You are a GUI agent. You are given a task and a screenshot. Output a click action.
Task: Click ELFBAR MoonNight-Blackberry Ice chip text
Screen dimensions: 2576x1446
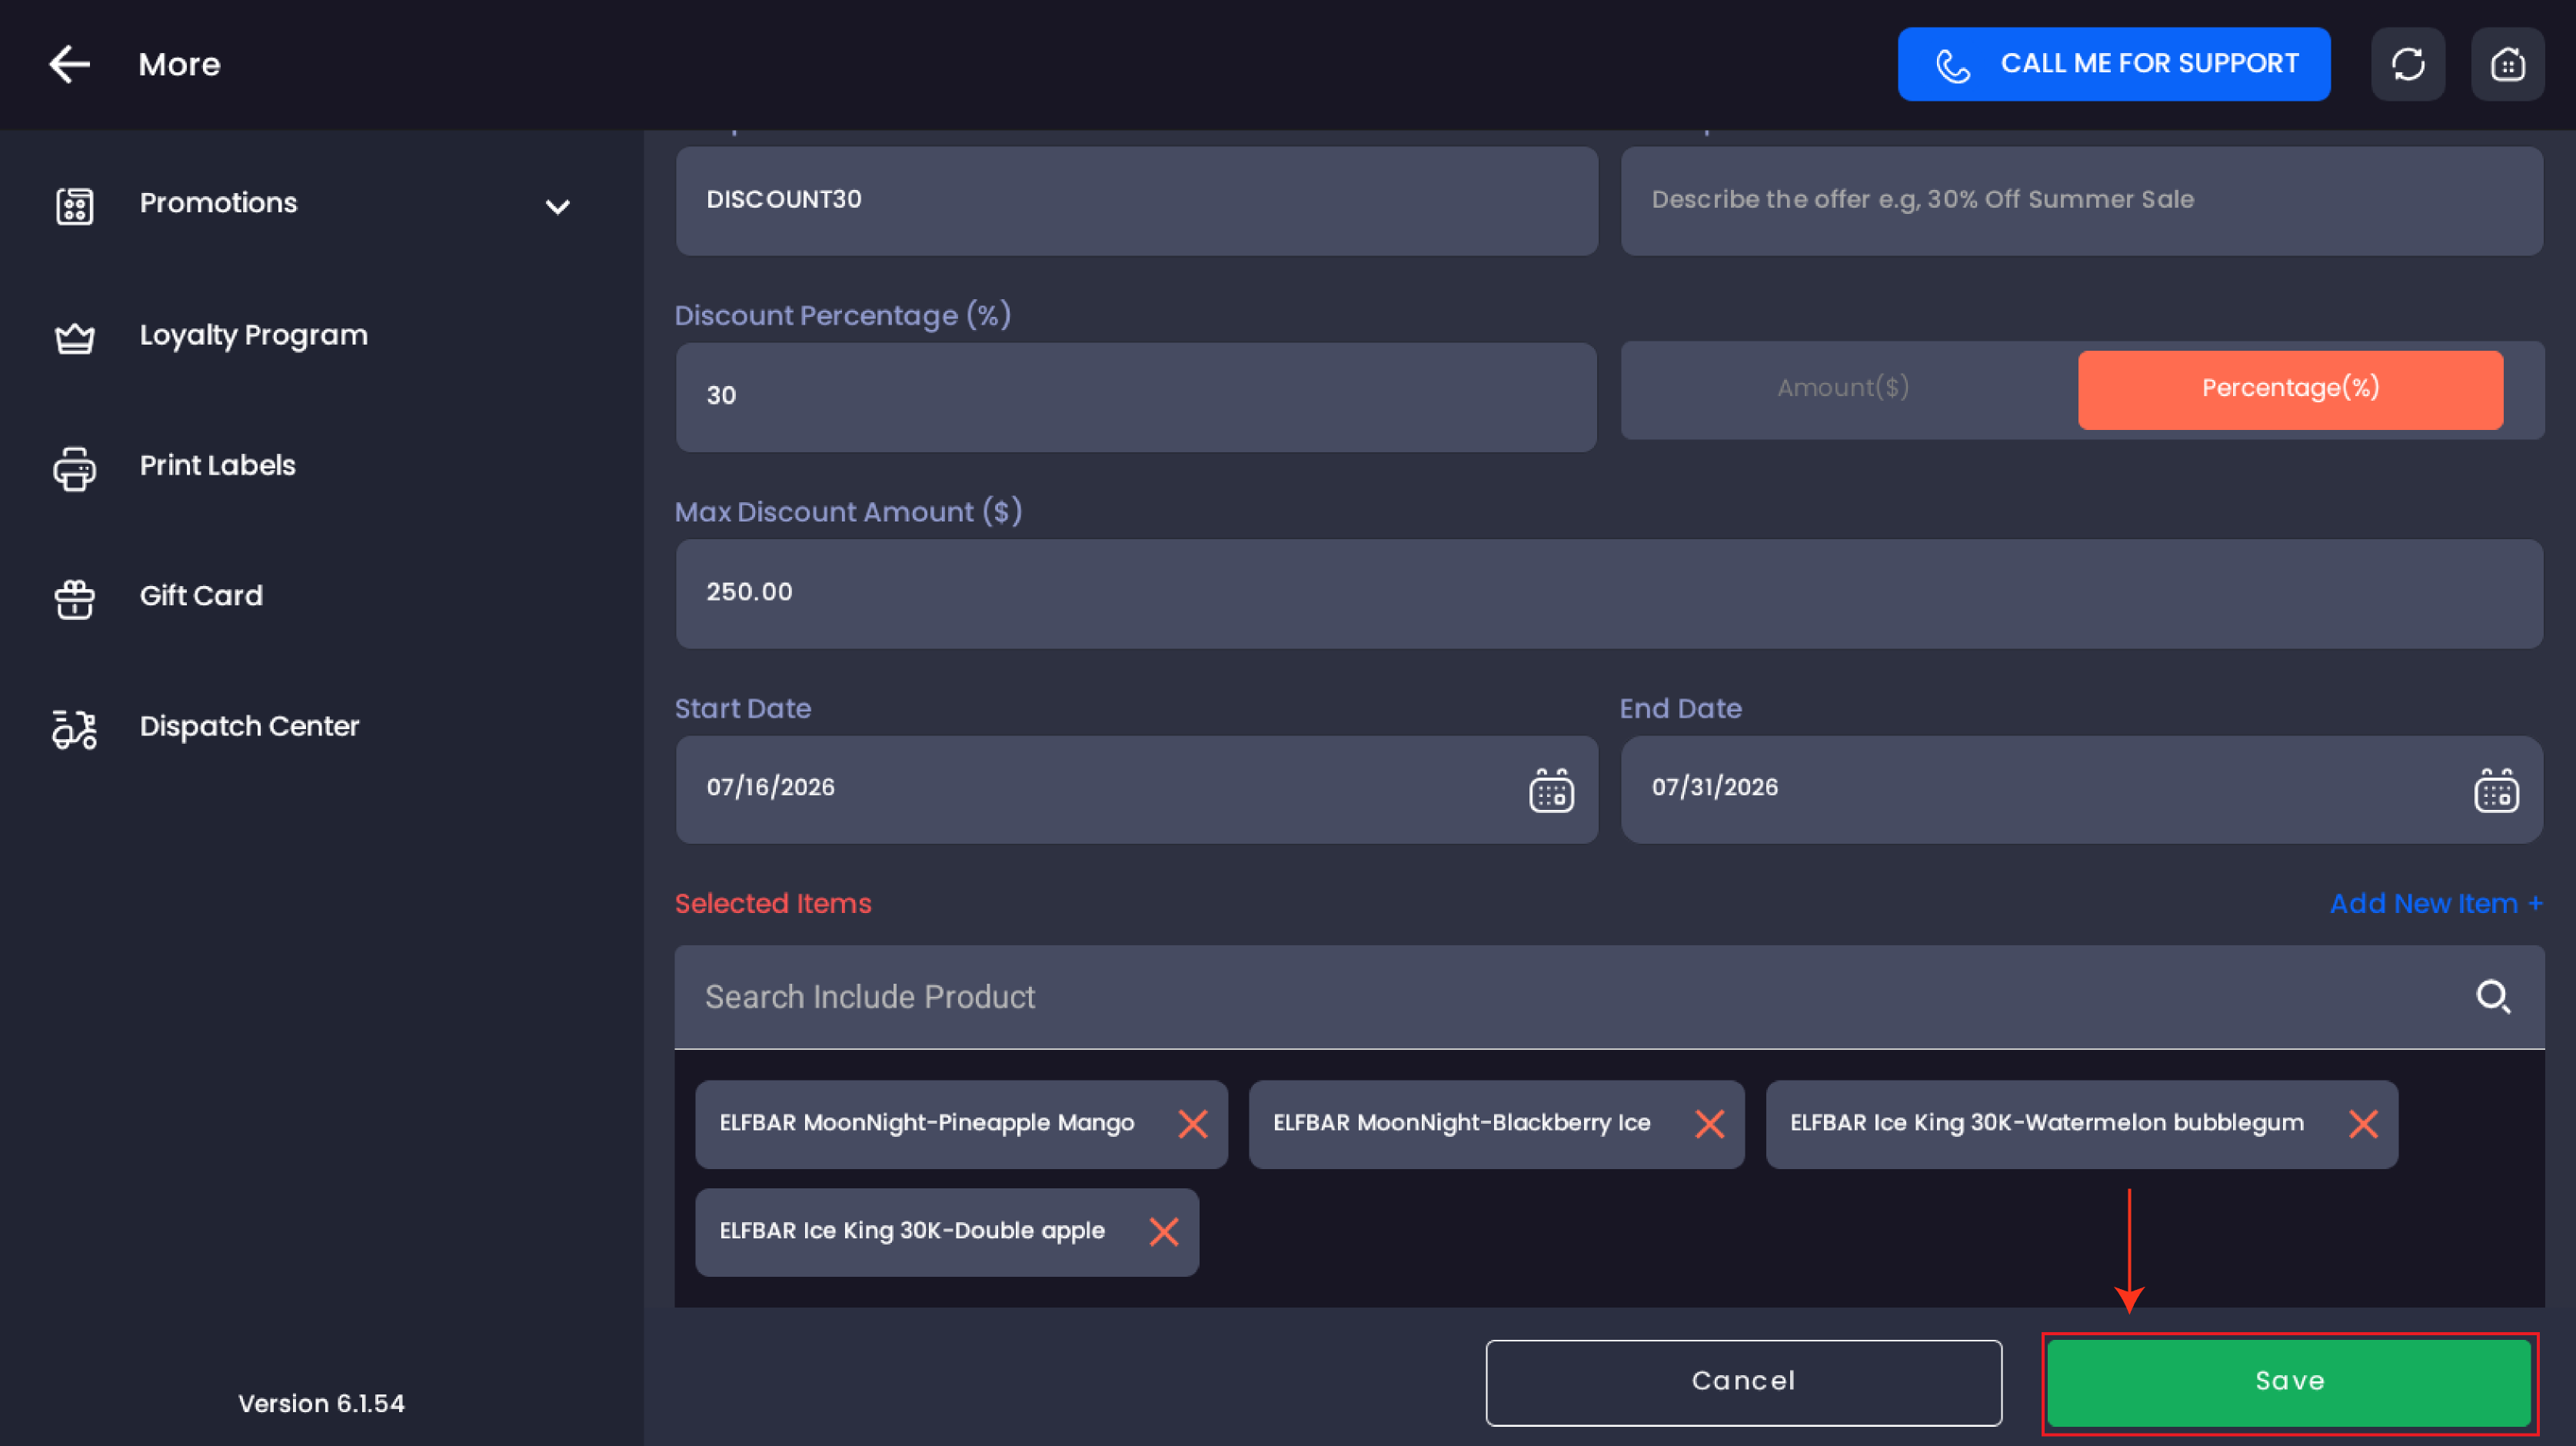pos(1461,1123)
